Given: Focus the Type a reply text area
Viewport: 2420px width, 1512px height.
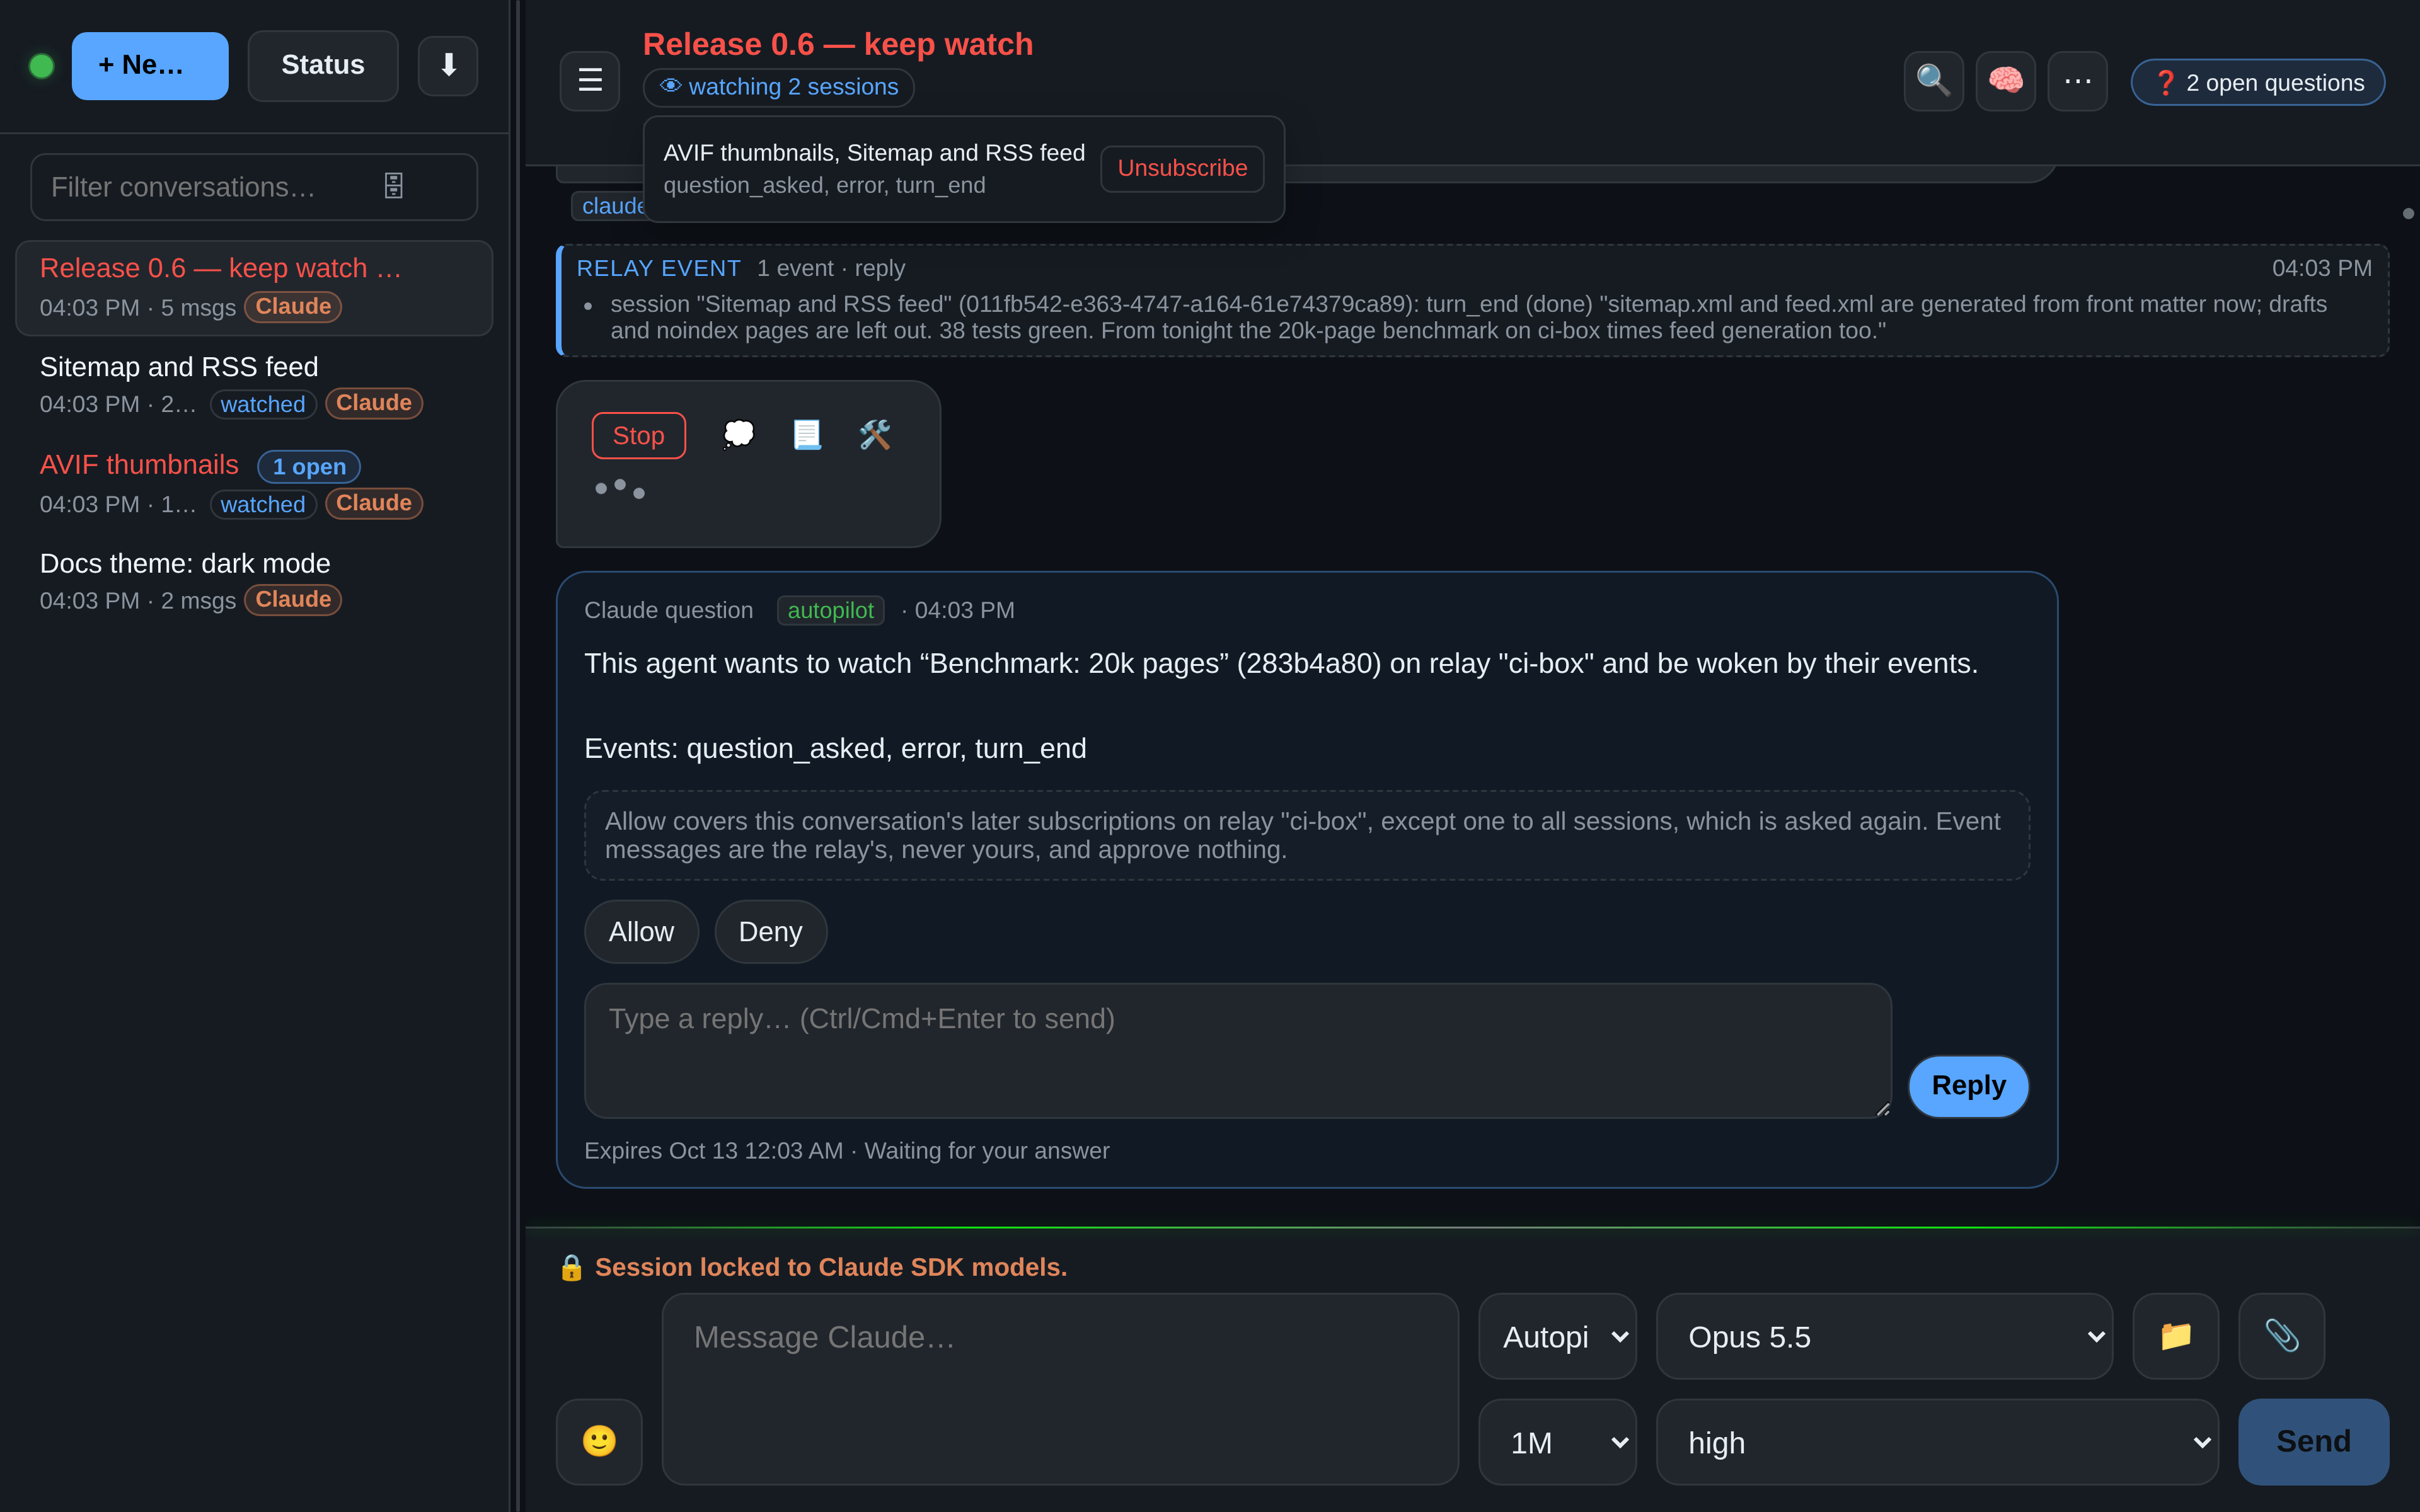Looking at the screenshot, I should pos(1238,1050).
